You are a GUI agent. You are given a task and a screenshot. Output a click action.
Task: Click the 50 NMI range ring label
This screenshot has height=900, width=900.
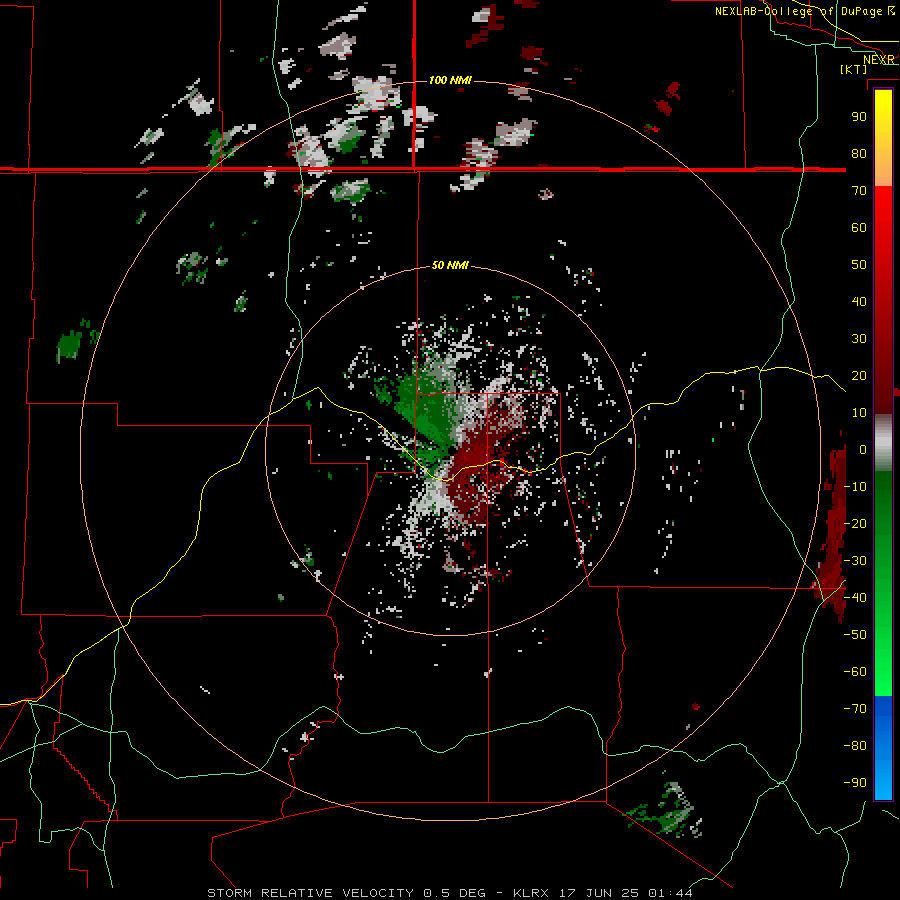pos(450,265)
